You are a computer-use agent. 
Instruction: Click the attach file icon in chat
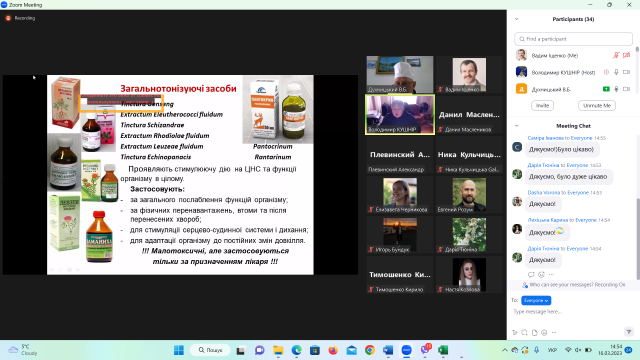[534, 333]
